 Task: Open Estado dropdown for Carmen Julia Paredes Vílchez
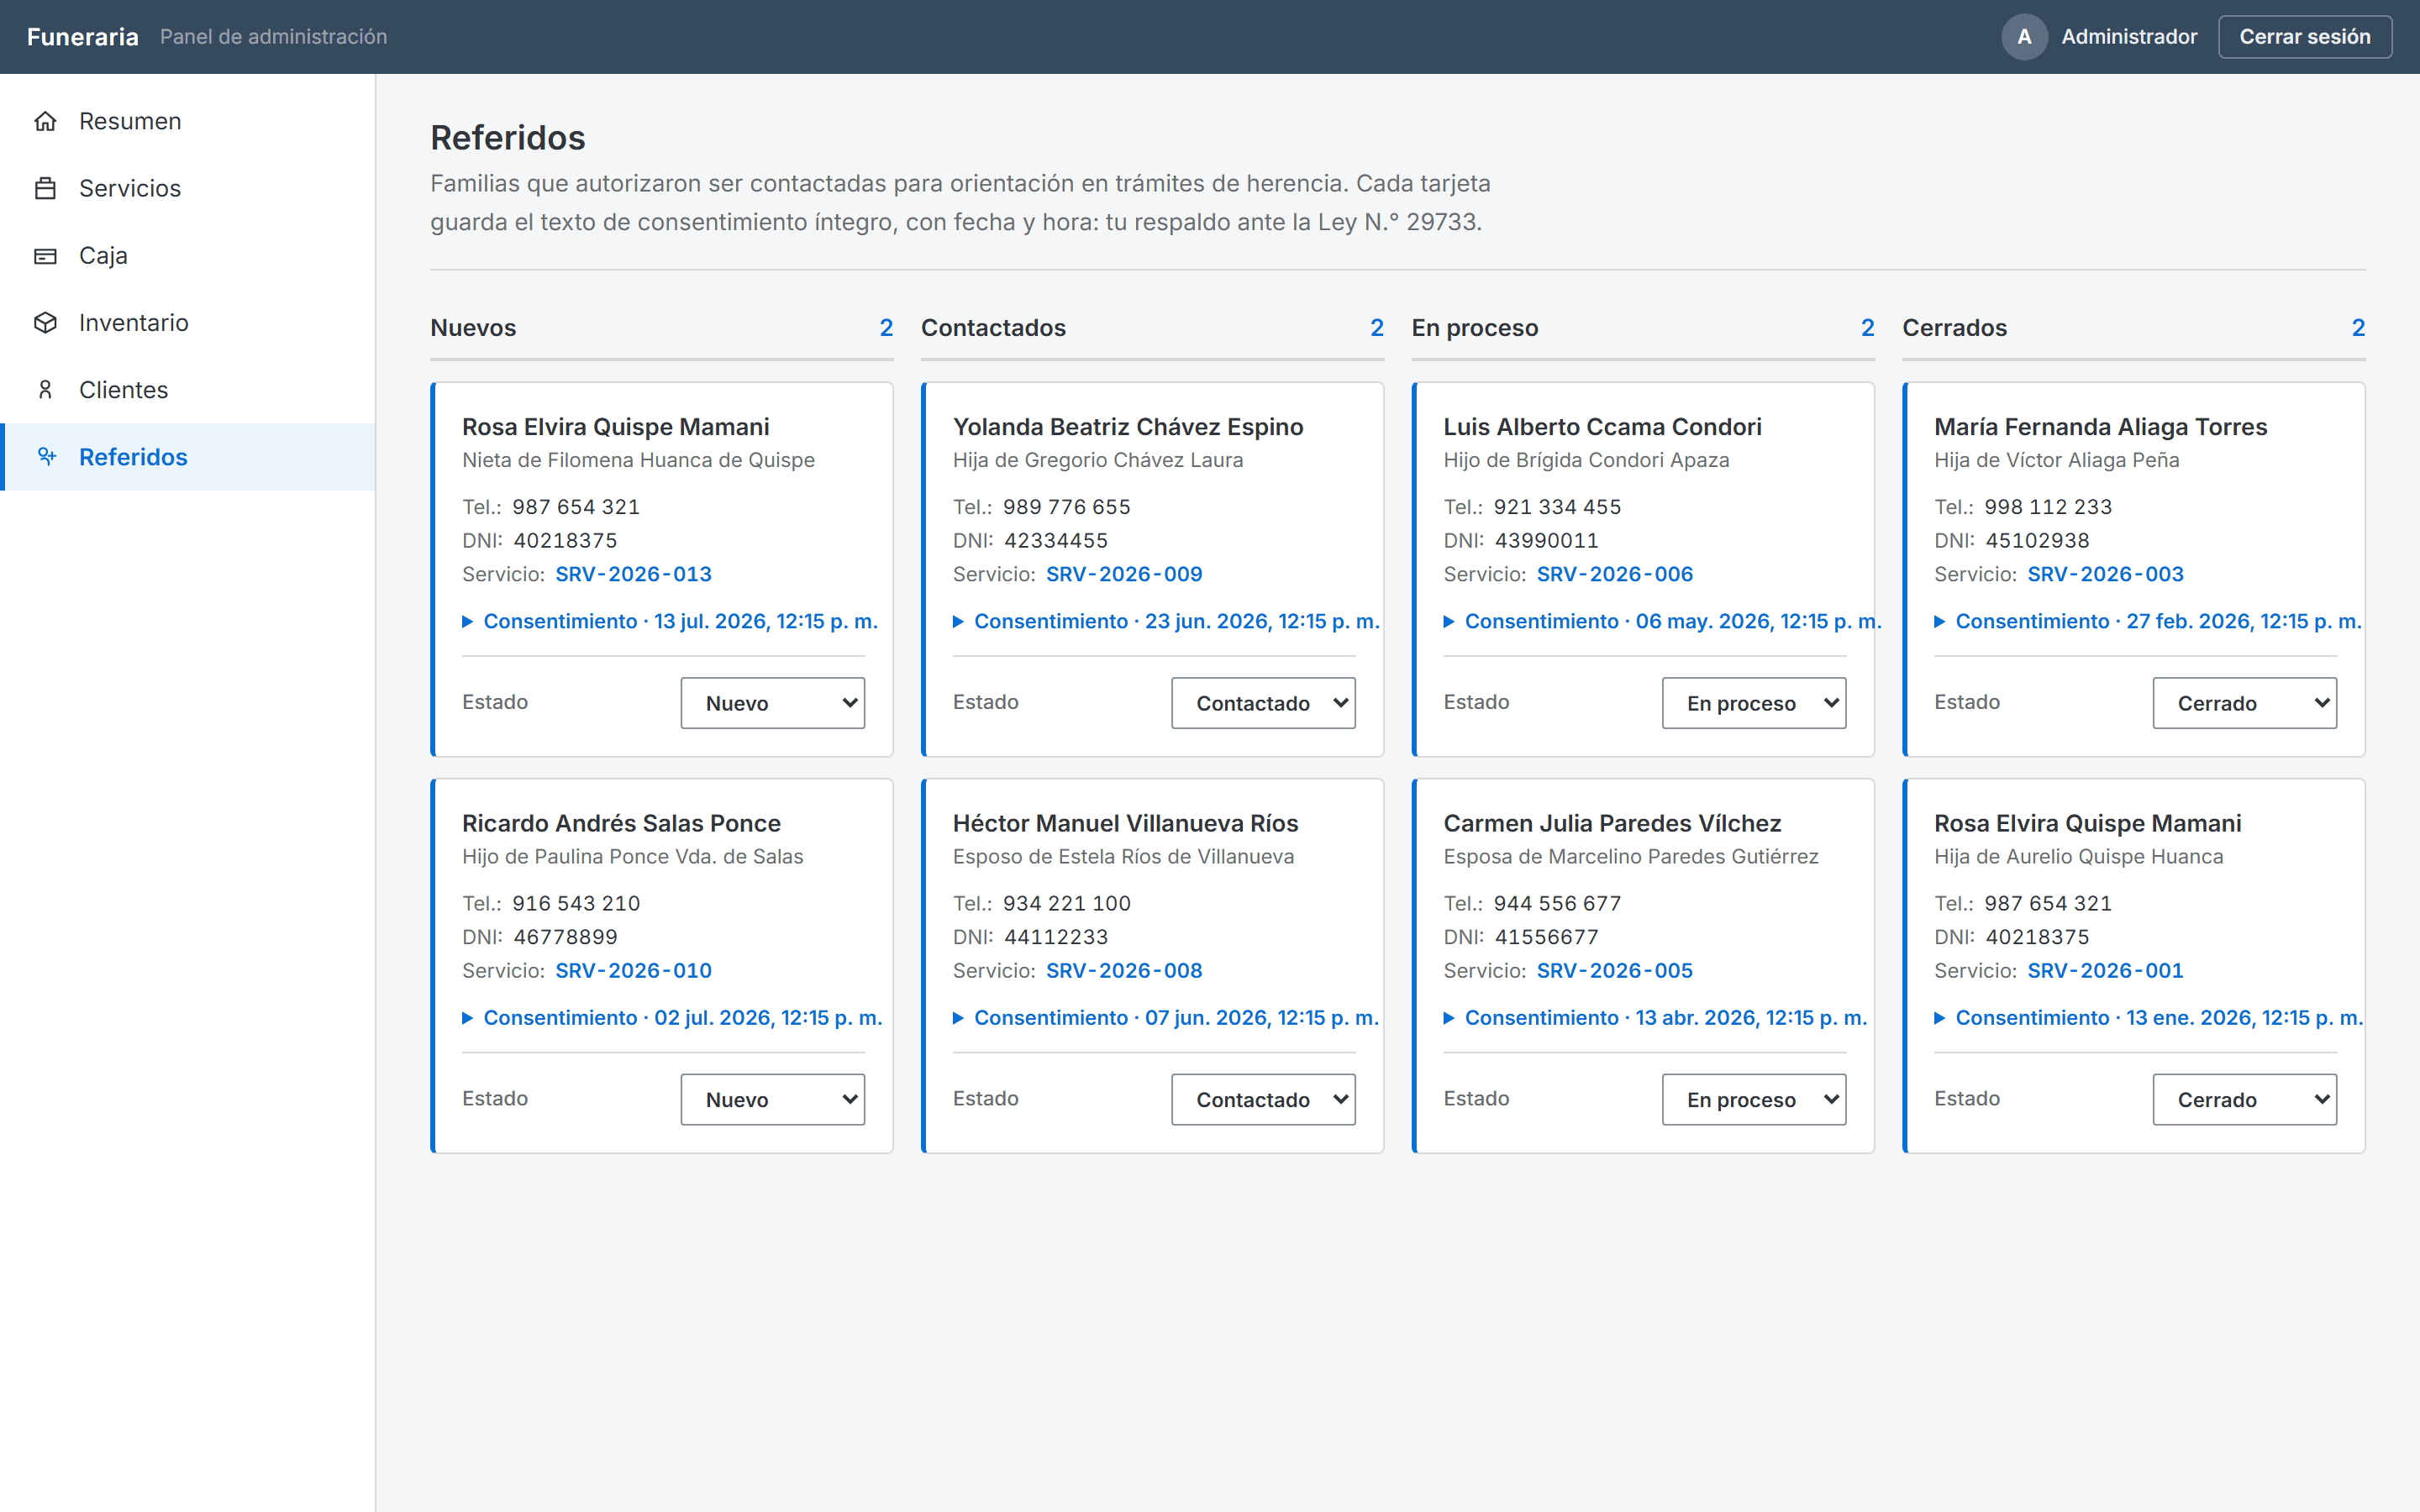click(x=1753, y=1099)
